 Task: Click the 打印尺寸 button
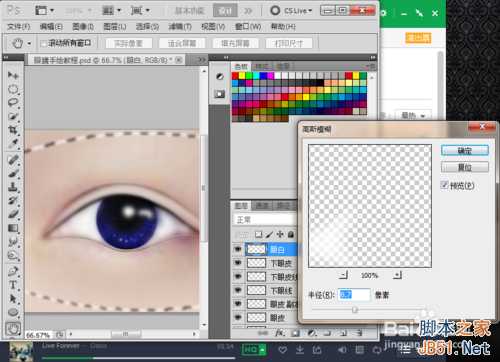[x=289, y=43]
